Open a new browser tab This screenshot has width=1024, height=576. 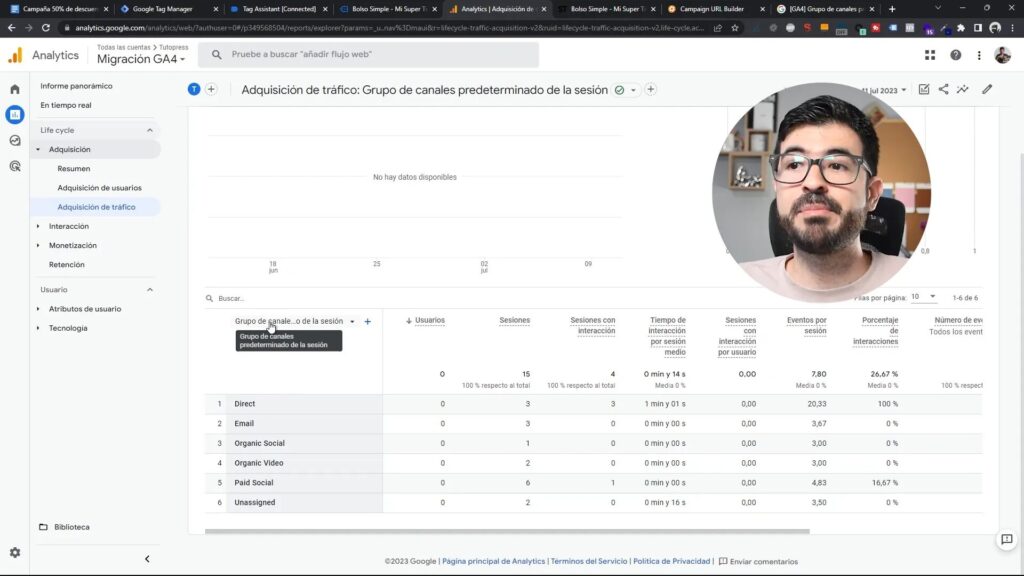click(x=892, y=9)
